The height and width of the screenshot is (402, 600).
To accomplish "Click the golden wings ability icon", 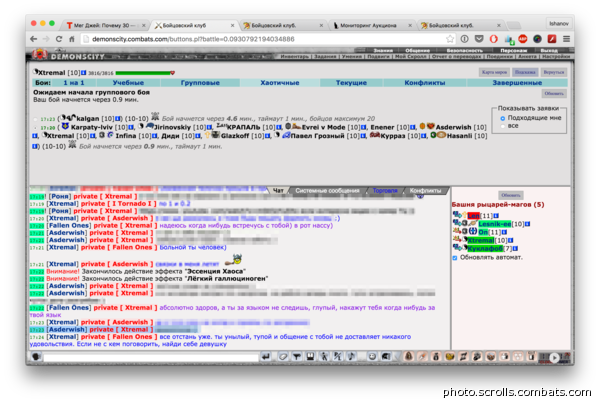I will (x=450, y=356).
